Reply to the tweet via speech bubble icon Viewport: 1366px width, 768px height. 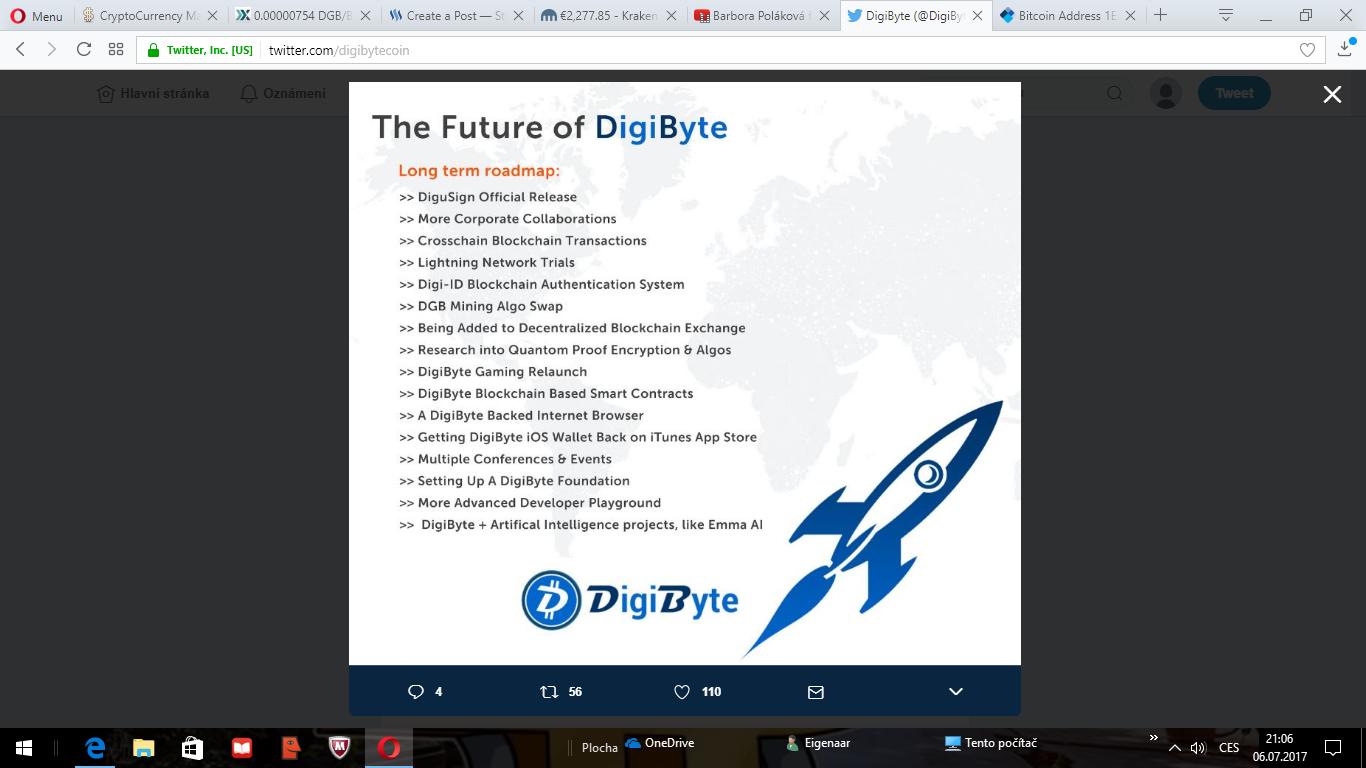click(x=416, y=691)
